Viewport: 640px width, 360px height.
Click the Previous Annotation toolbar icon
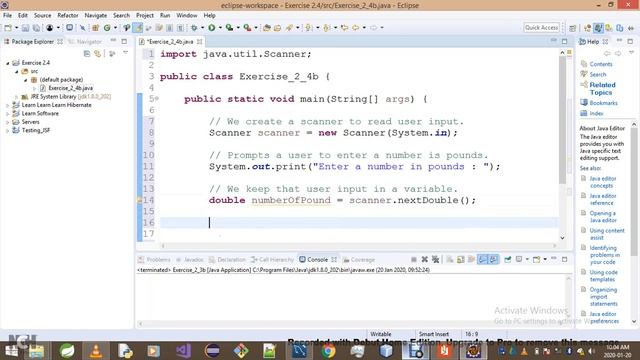tap(326, 28)
